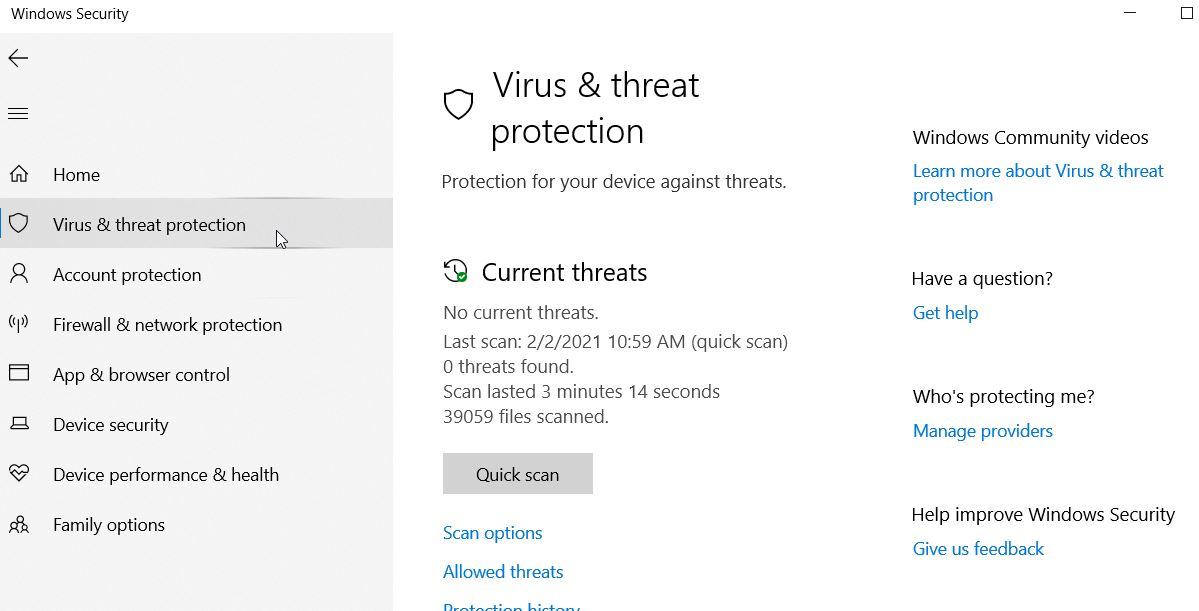
Task: Click the Account protection person icon
Action: pyautogui.click(x=19, y=274)
